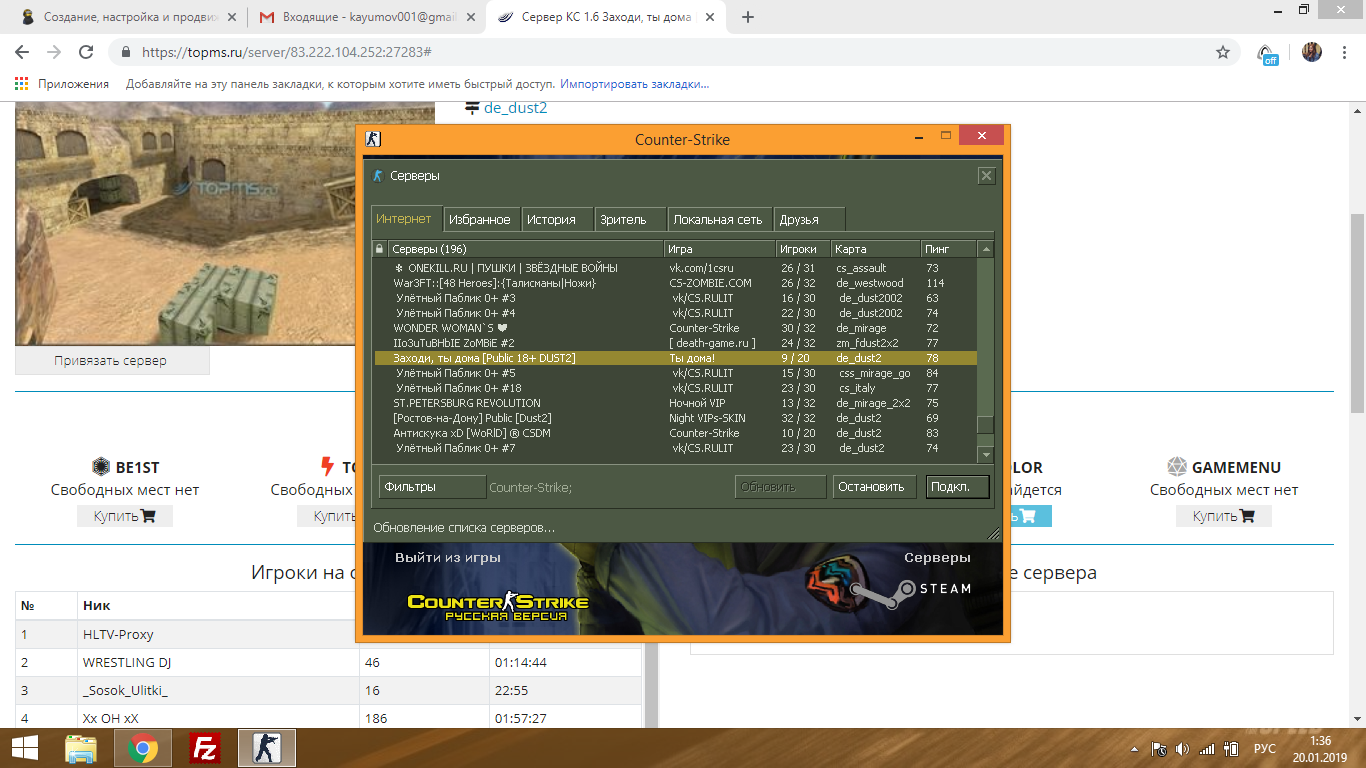
Task: Select the War3FT 48 Heroes server row
Action: (x=675, y=283)
